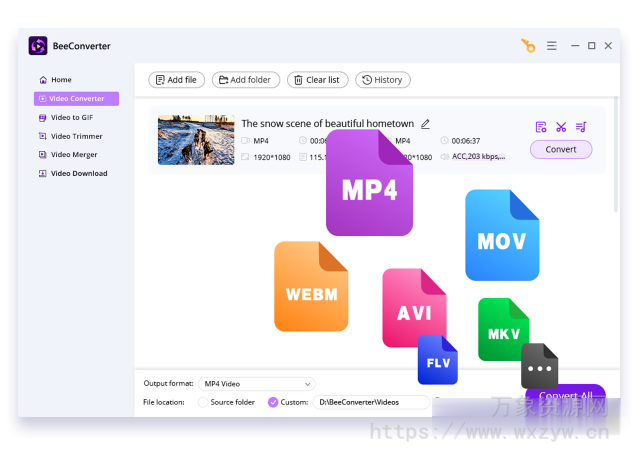Click the Video Merger sidebar icon
This screenshot has height=466, width=640.
pyautogui.click(x=42, y=155)
